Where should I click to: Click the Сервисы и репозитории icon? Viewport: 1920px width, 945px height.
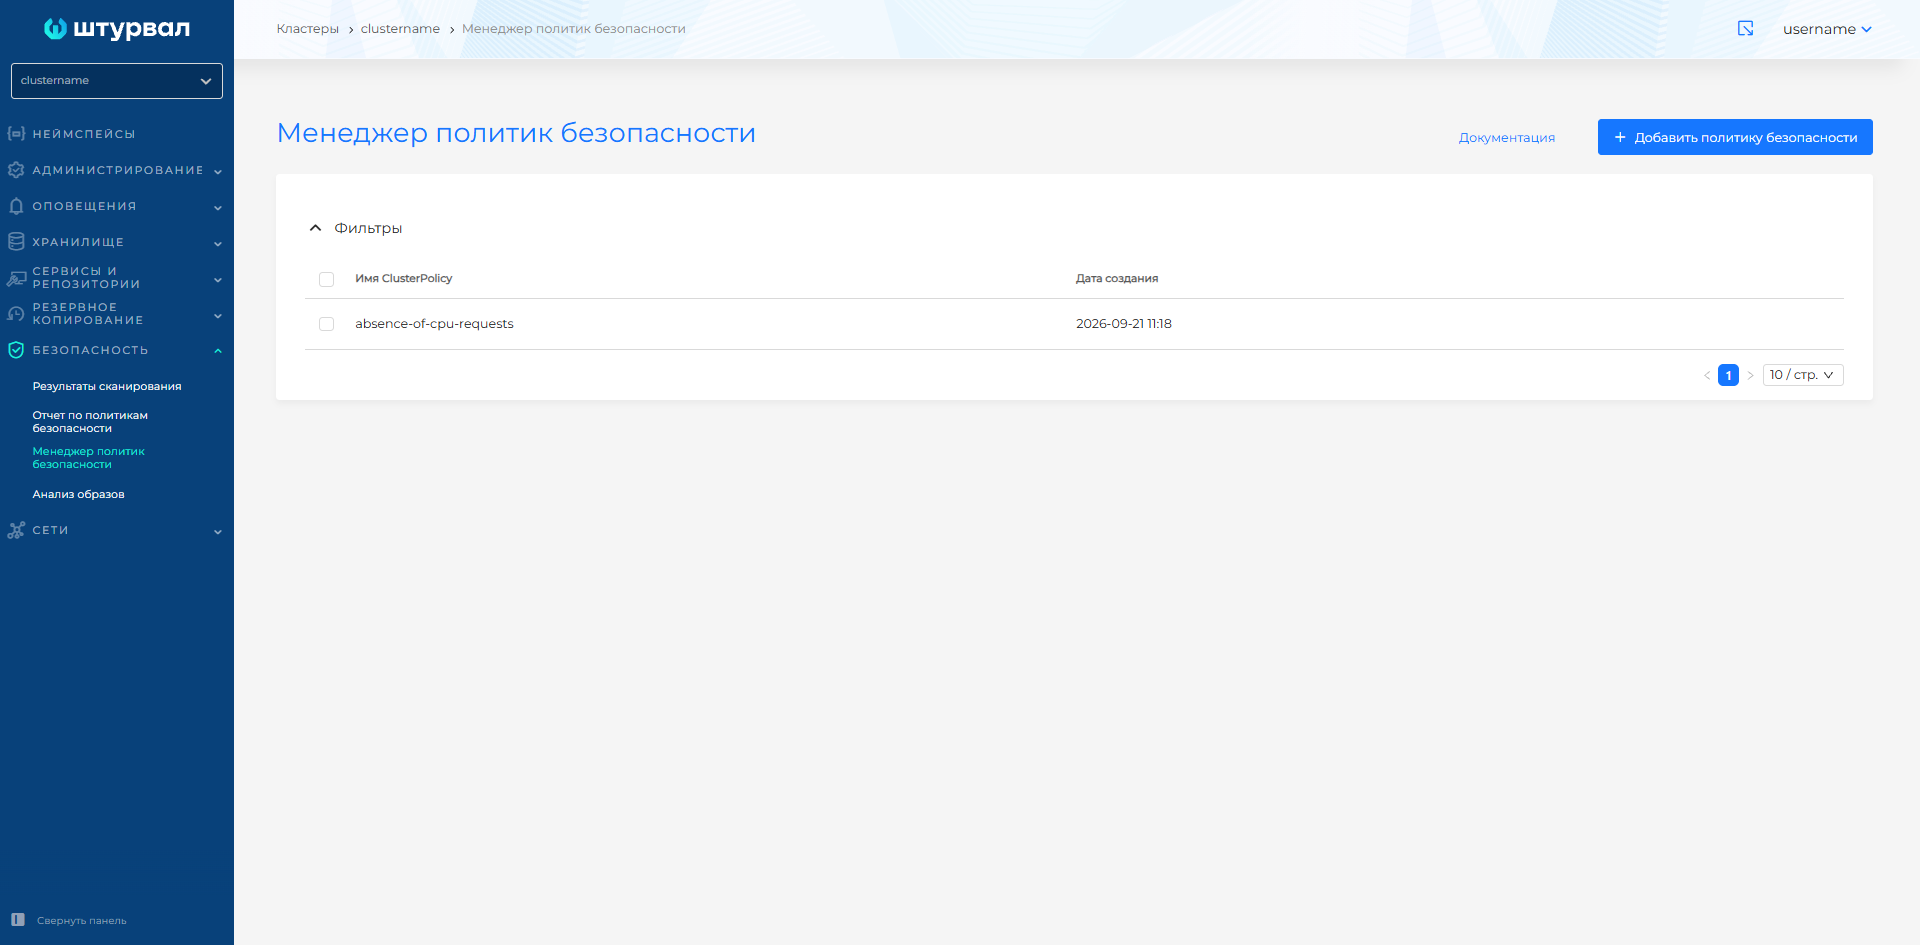click(x=16, y=278)
